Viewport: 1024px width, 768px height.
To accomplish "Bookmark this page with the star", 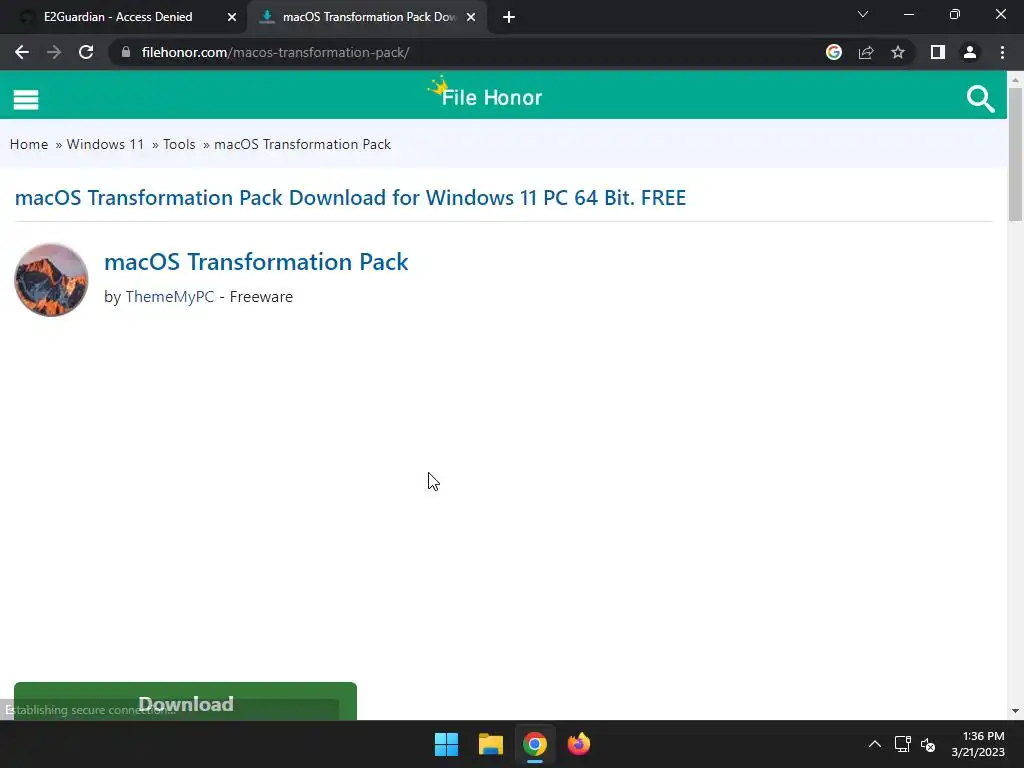I will point(898,52).
